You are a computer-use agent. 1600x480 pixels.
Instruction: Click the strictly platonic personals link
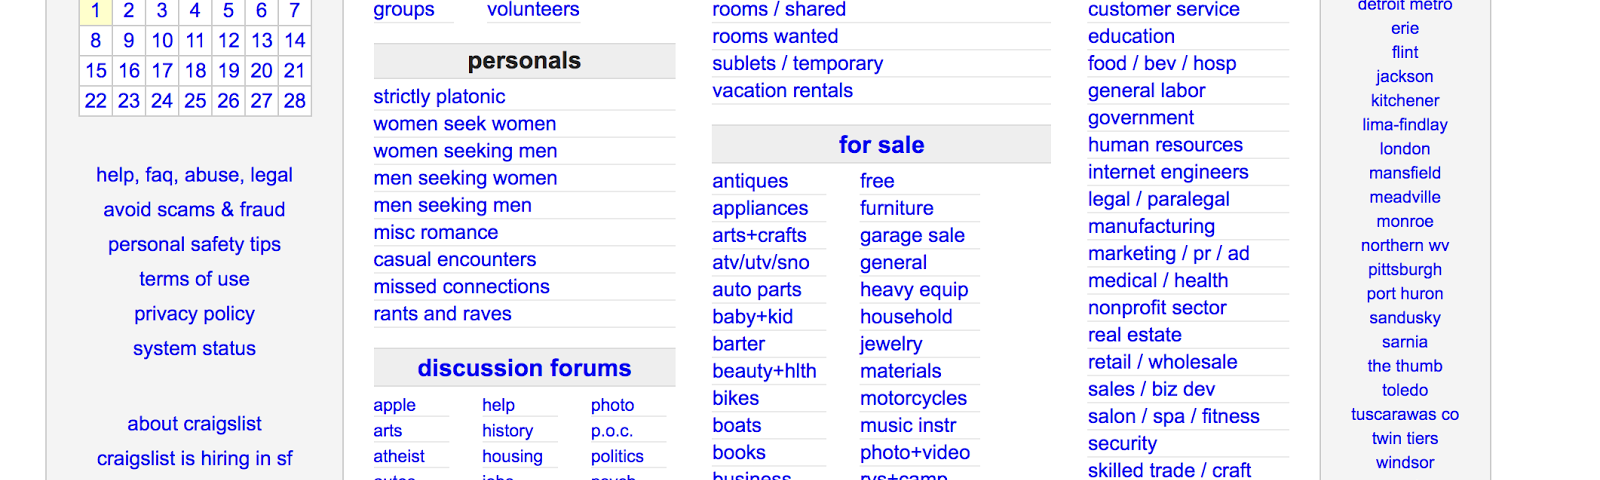pyautogui.click(x=439, y=97)
